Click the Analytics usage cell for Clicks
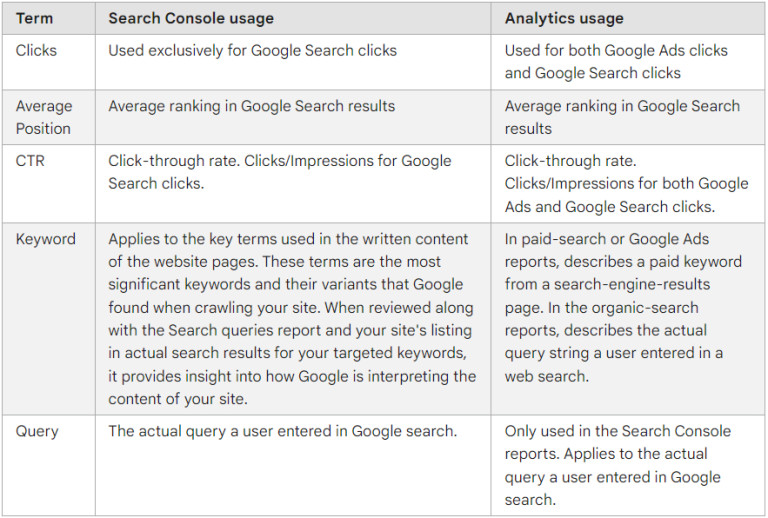768x518 pixels. coord(615,61)
